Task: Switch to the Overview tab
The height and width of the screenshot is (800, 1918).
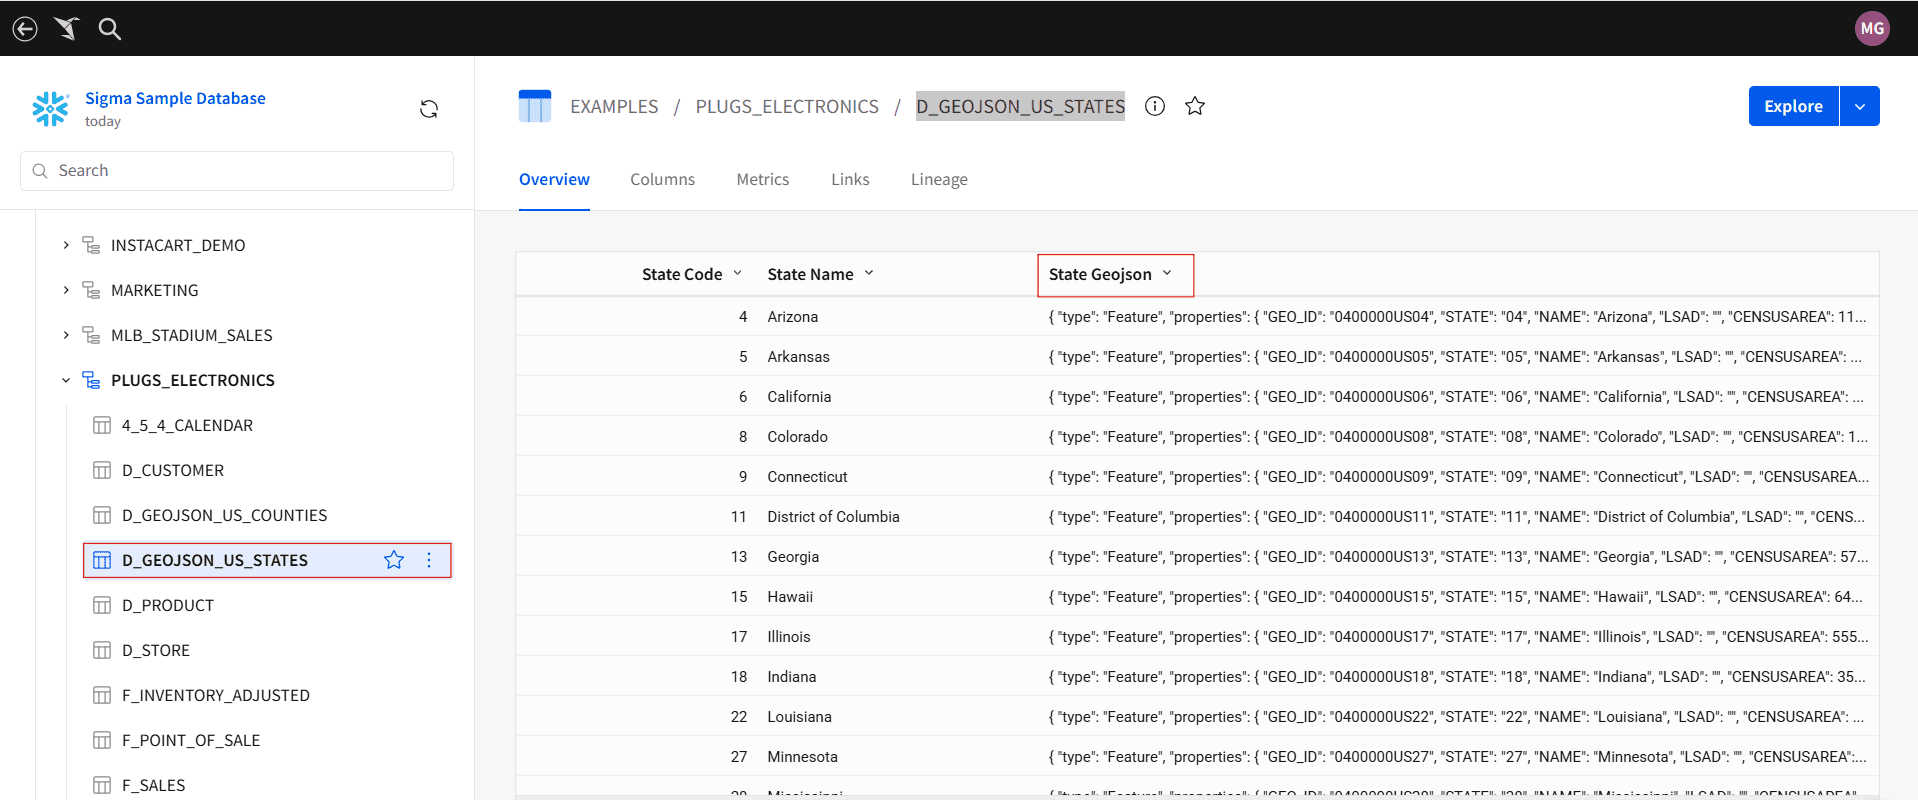Action: point(554,180)
